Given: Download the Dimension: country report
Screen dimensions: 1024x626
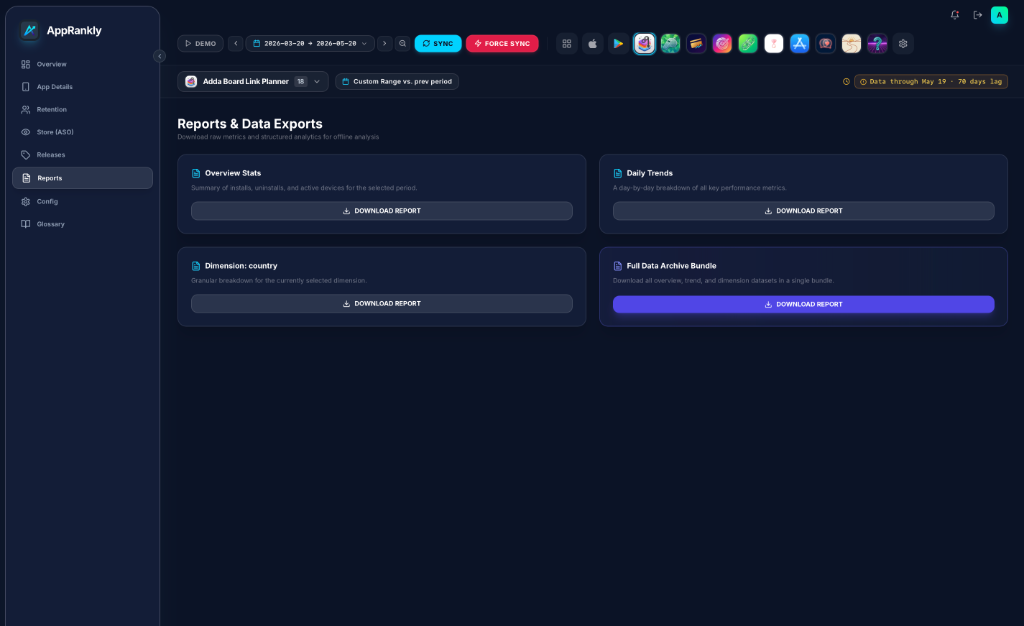Looking at the screenshot, I should (382, 304).
